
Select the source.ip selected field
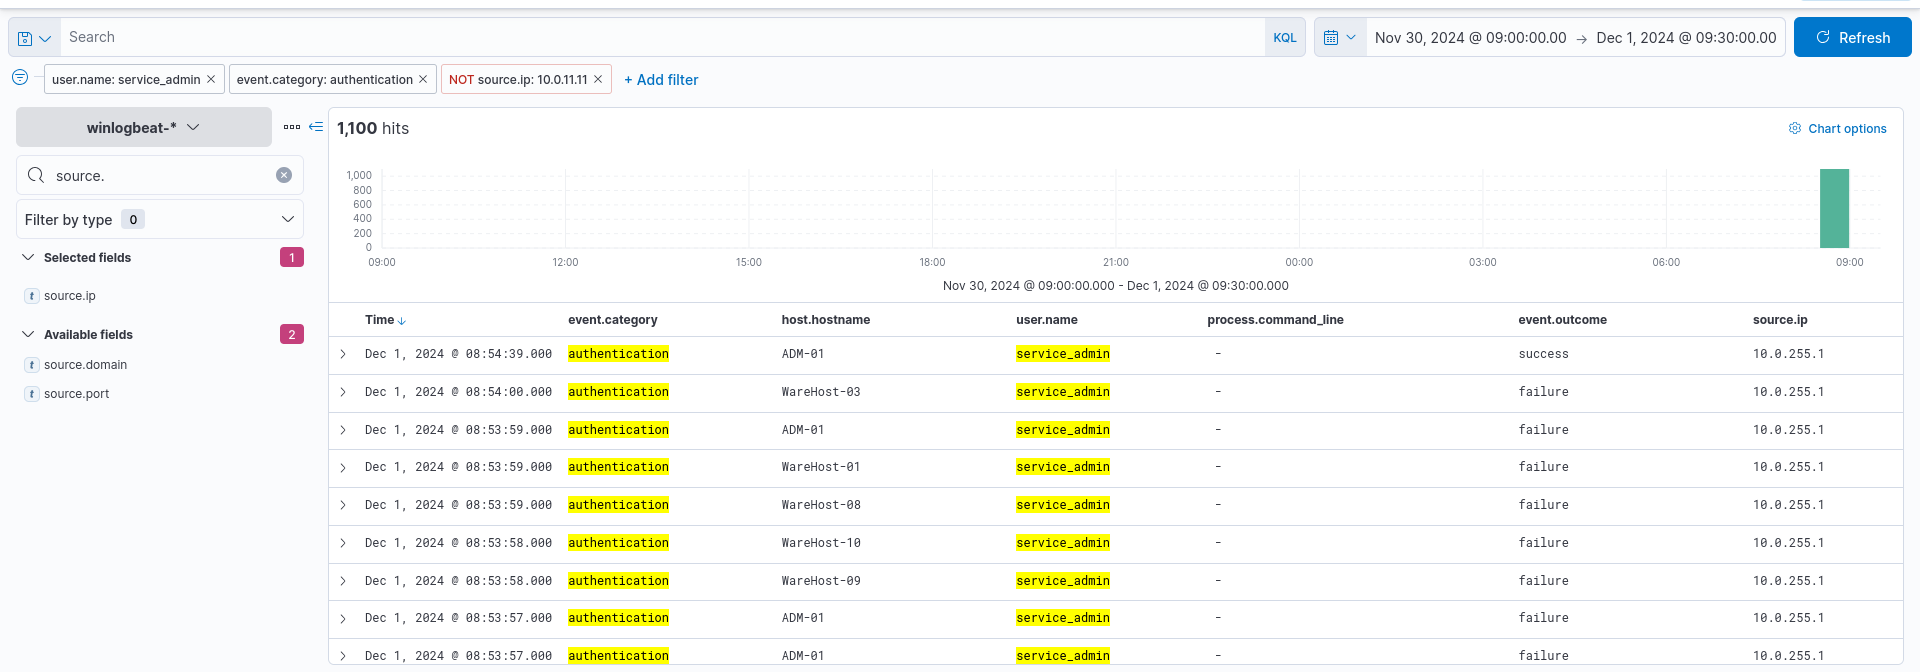click(70, 296)
